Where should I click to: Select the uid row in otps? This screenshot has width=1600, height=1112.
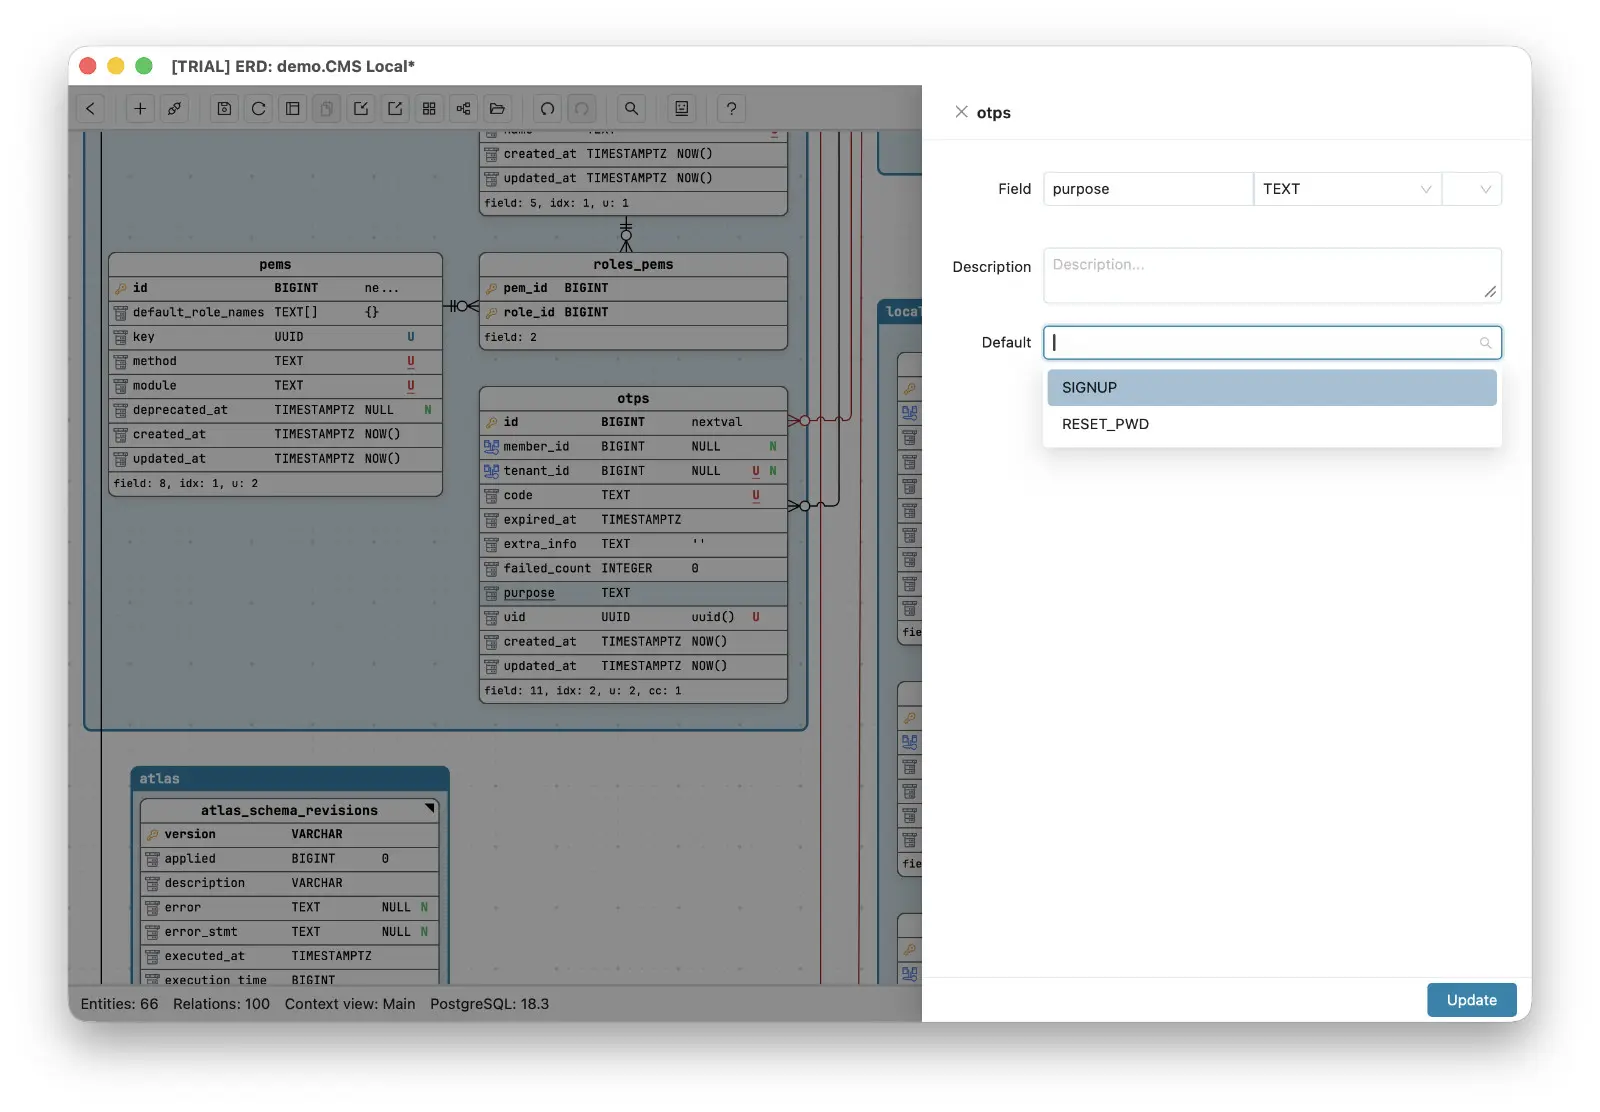pos(633,617)
